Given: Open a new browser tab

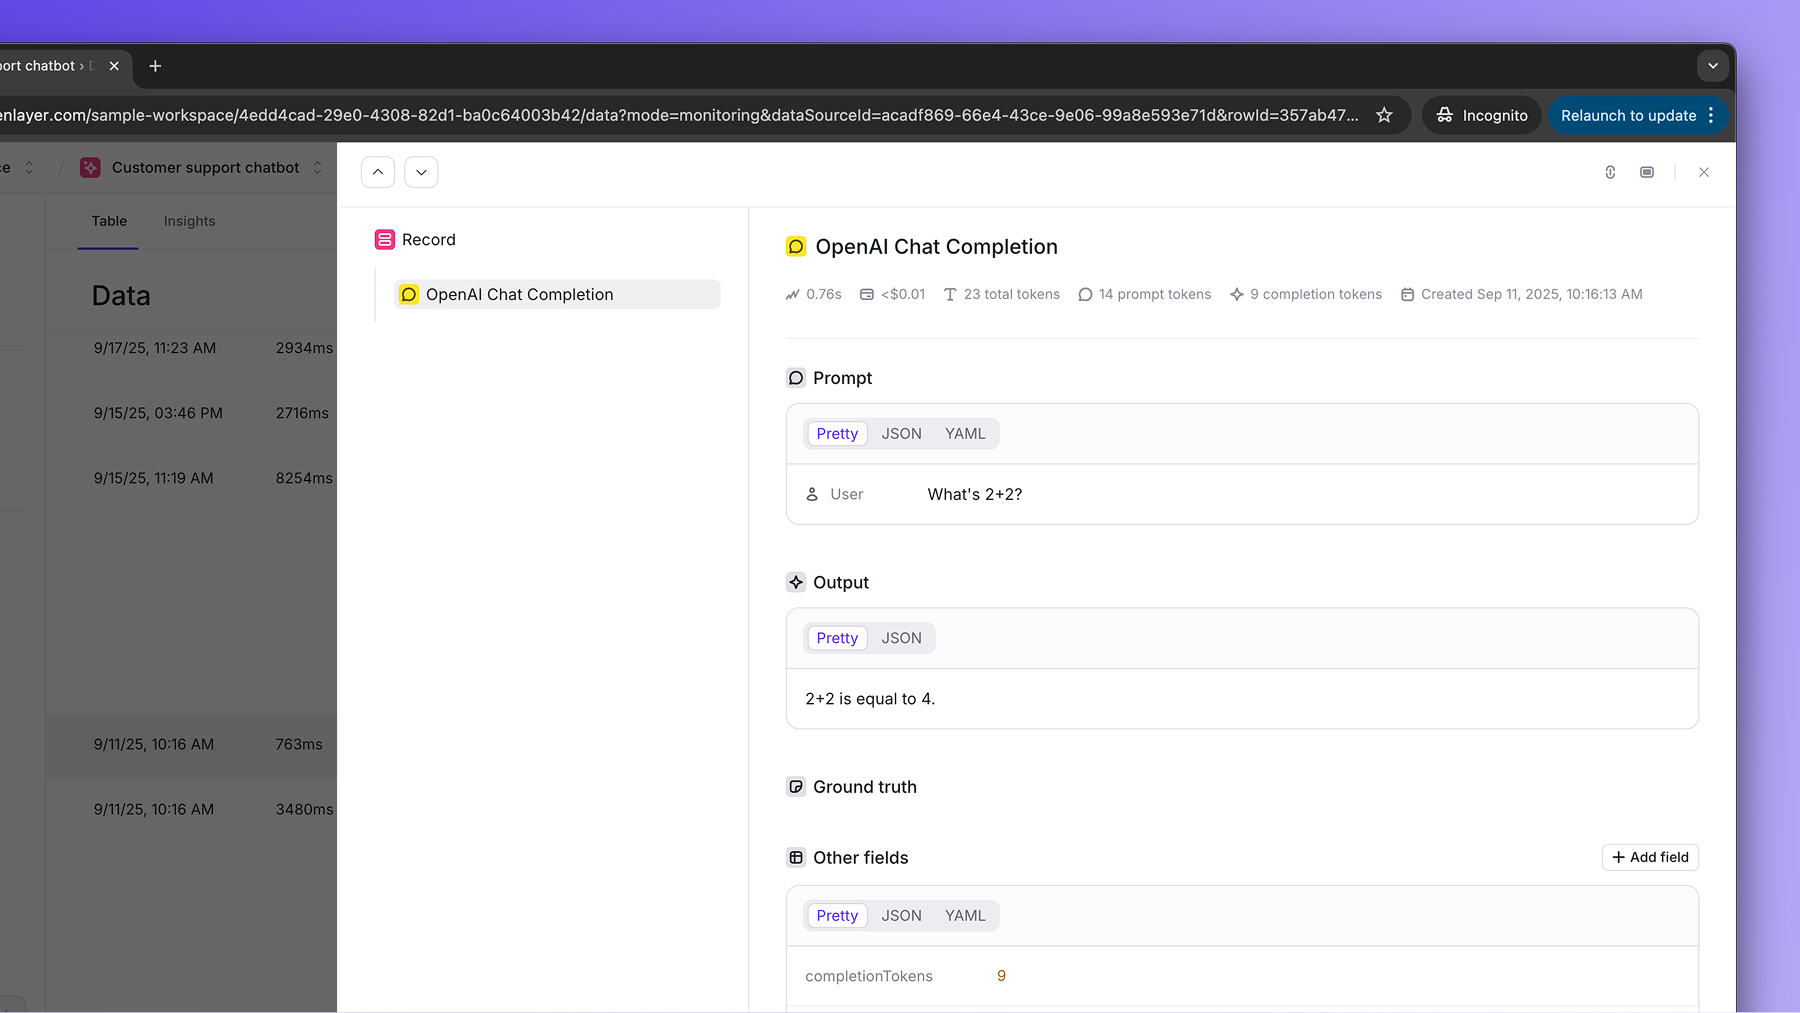Looking at the screenshot, I should pos(155,66).
